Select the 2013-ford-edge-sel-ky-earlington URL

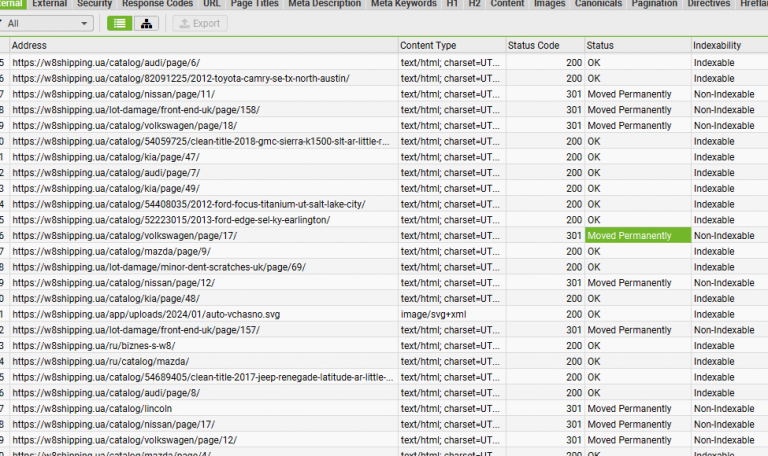(x=171, y=220)
